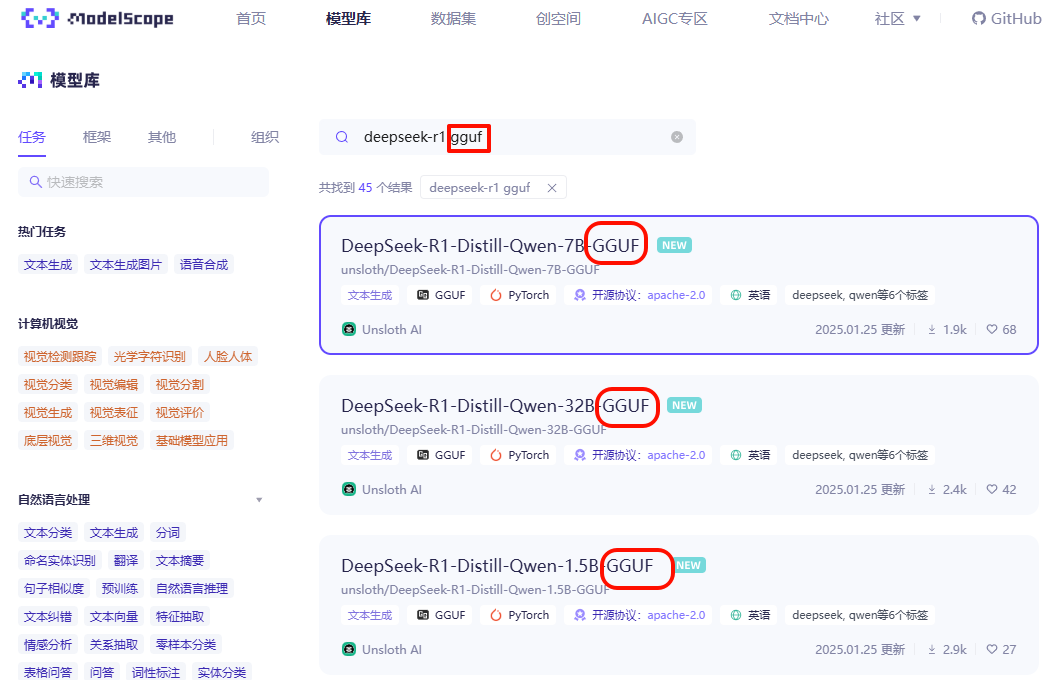Open AIGC专区 in the top navigation
This screenshot has height=680, width=1044.
[x=674, y=19]
